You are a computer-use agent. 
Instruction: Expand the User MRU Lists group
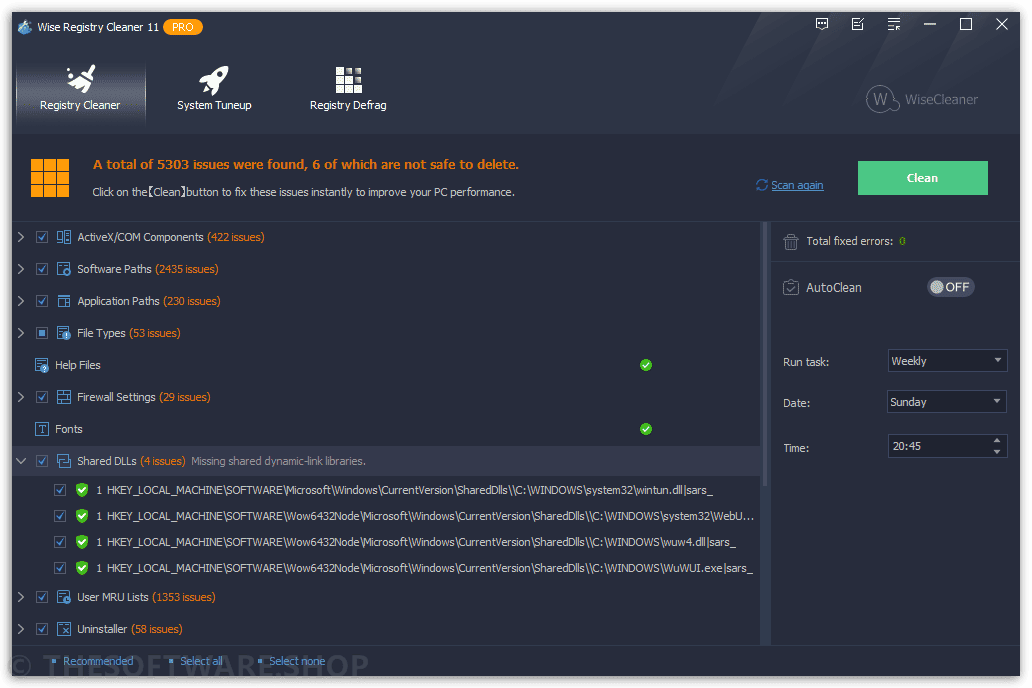(21, 597)
